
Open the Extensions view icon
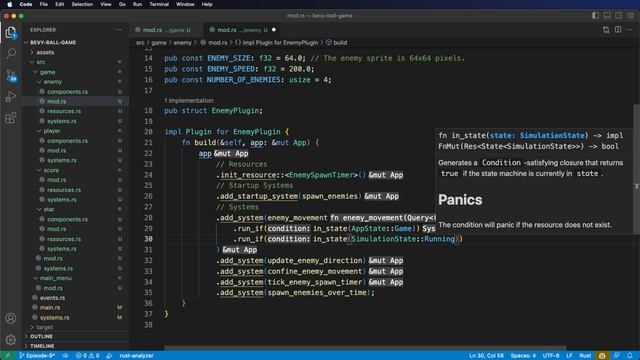(x=11, y=118)
